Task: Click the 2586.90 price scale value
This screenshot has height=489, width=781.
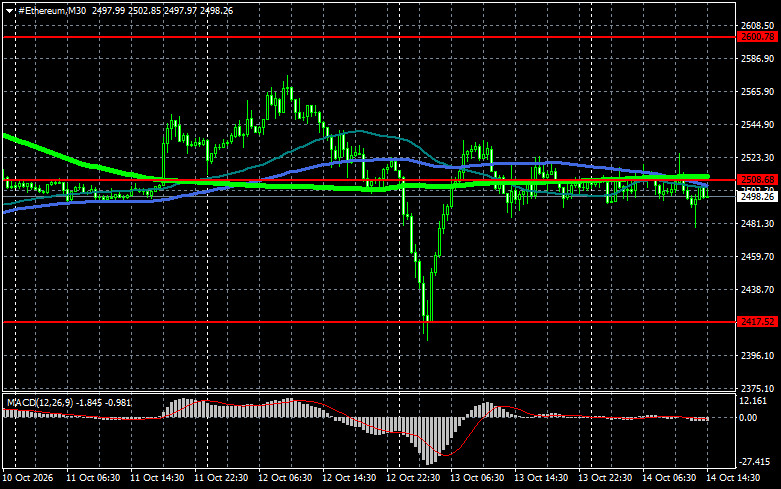Action: (757, 59)
